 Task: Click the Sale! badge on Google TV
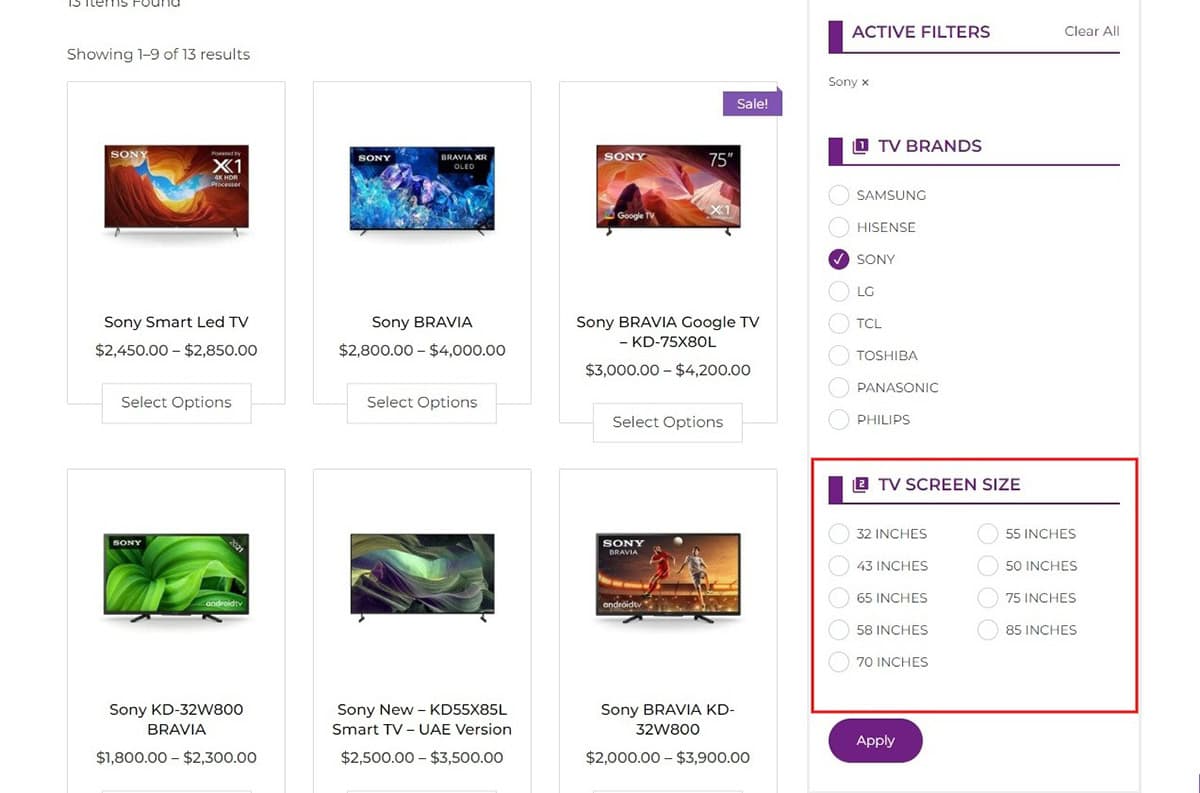click(752, 104)
